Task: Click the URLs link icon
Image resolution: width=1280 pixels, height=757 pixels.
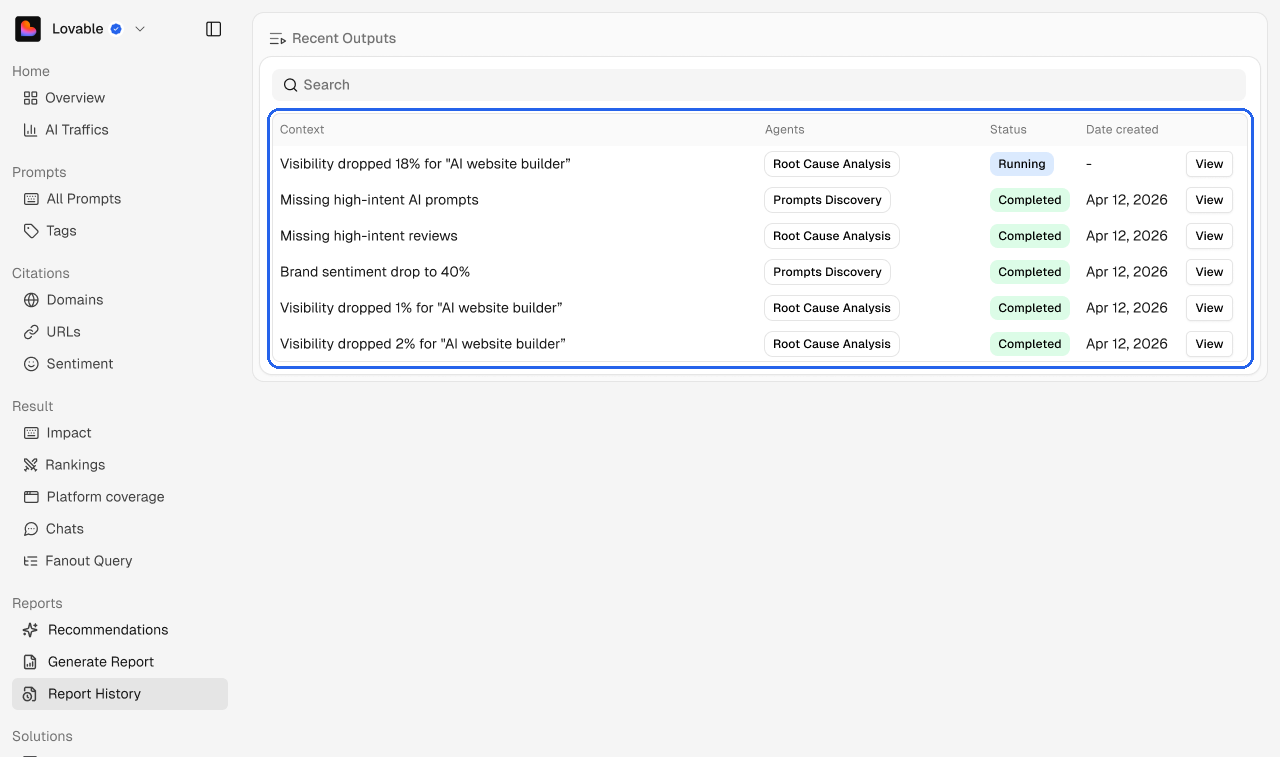Action: [x=31, y=332]
